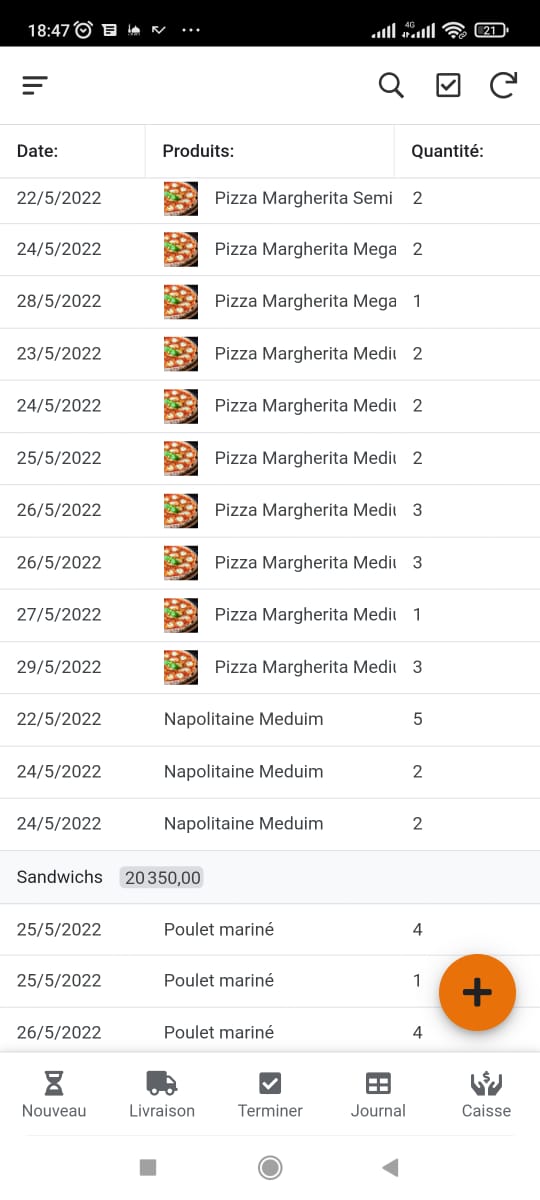Viewport: 540px width, 1200px height.
Task: Tap the 20 350,00 total badge
Action: pyautogui.click(x=162, y=877)
